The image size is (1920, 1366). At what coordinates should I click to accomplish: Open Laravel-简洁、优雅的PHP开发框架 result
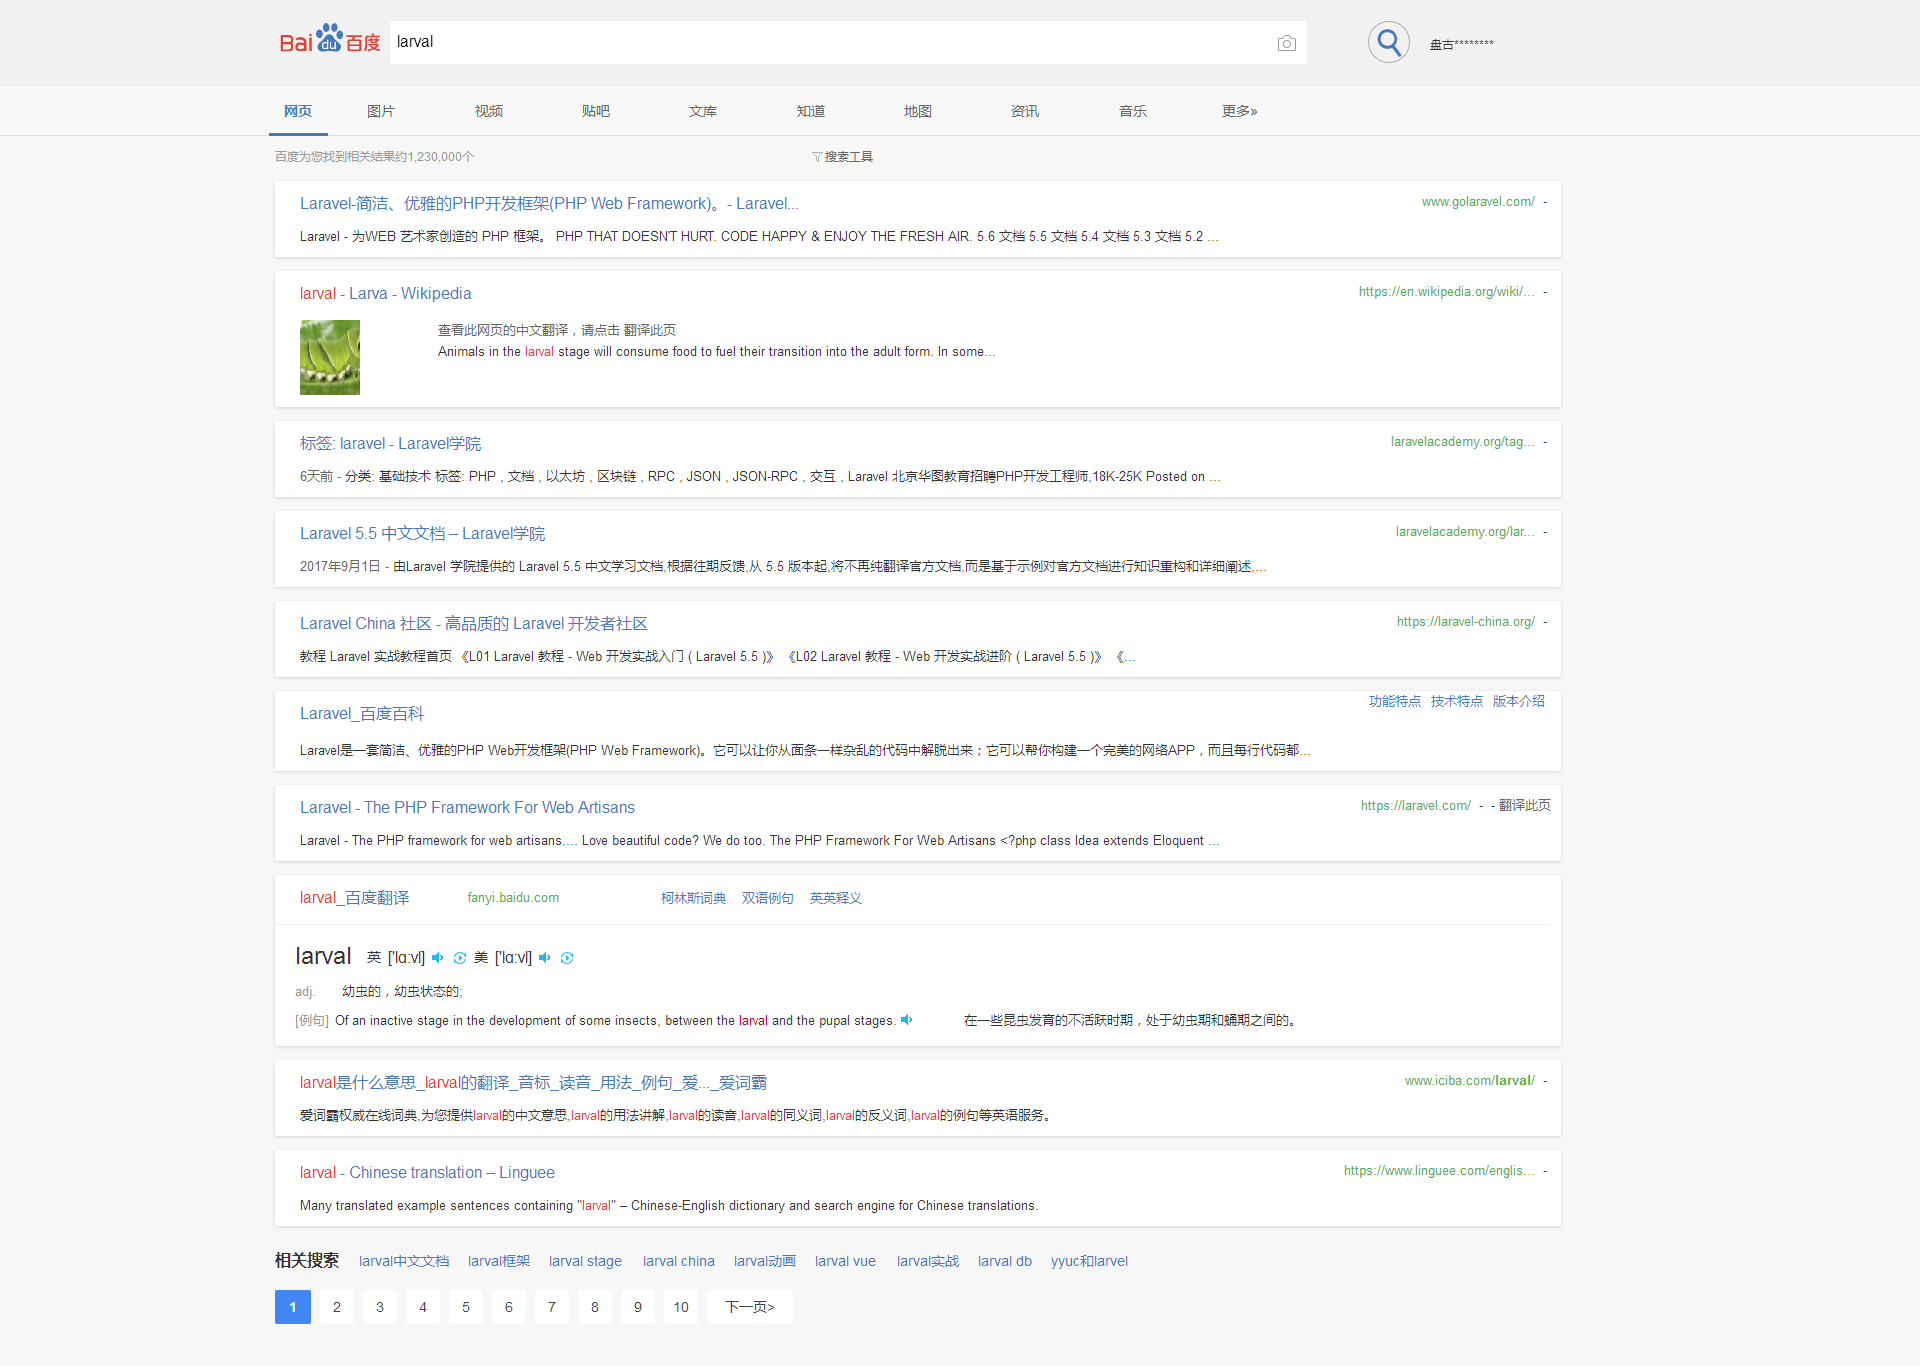click(x=549, y=203)
